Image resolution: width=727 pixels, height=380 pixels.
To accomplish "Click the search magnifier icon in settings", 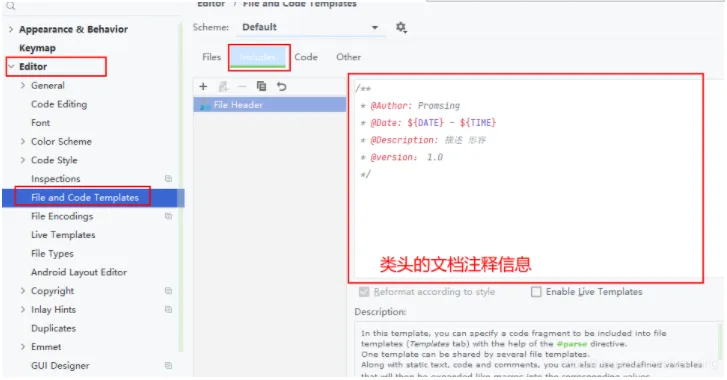I will [x=11, y=6].
